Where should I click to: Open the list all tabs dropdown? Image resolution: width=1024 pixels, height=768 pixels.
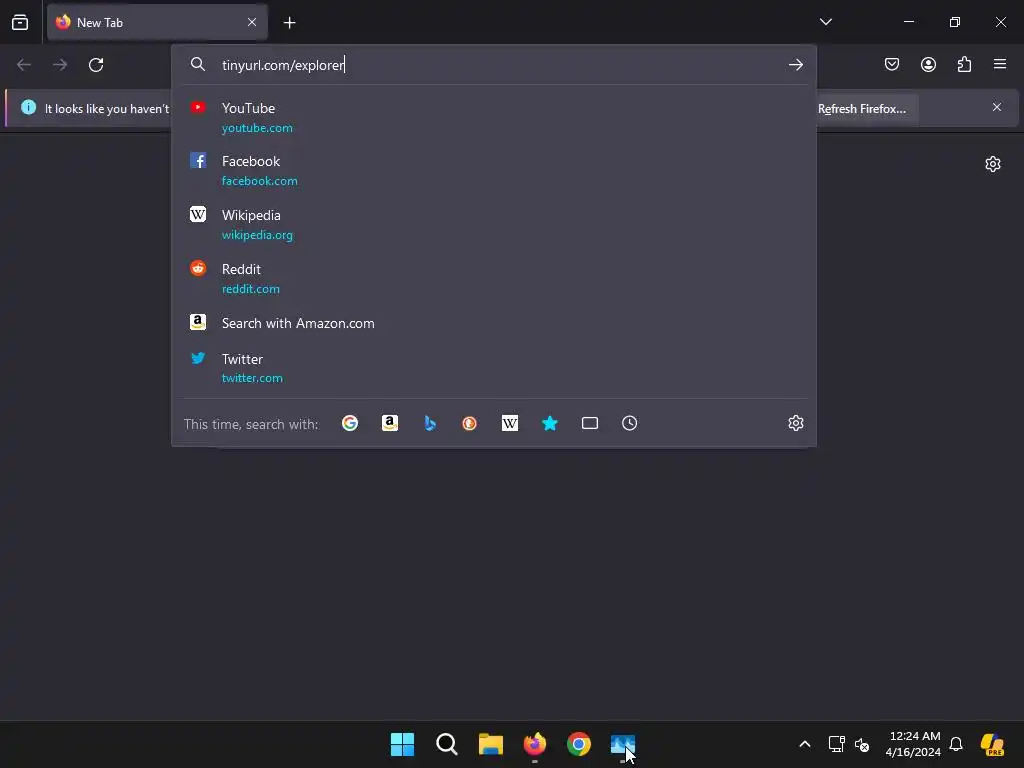pos(825,22)
